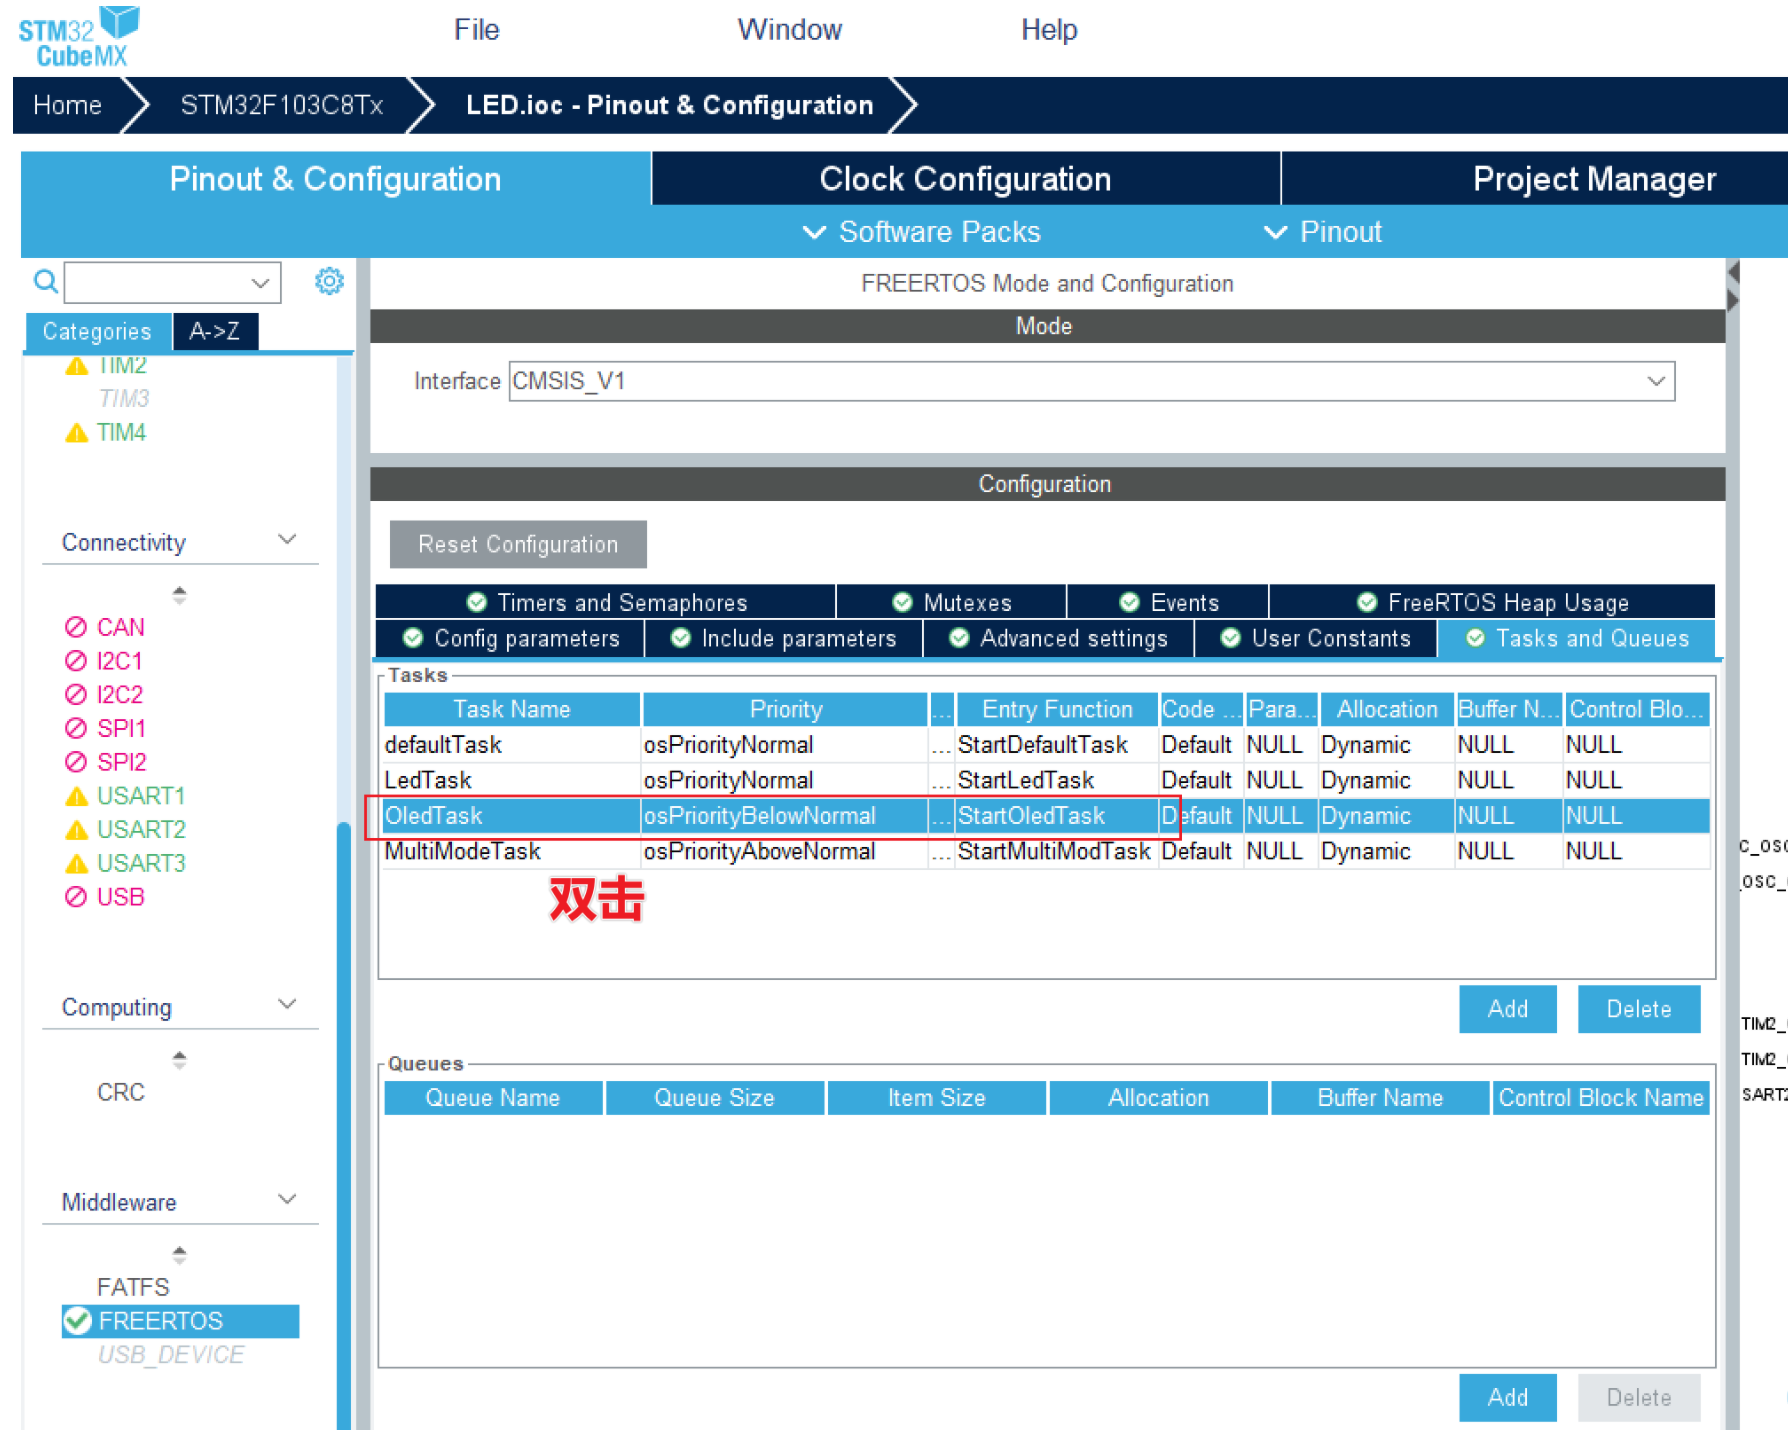1788x1430 pixels.
Task: Click the Reset Configuration button
Action: (x=518, y=544)
